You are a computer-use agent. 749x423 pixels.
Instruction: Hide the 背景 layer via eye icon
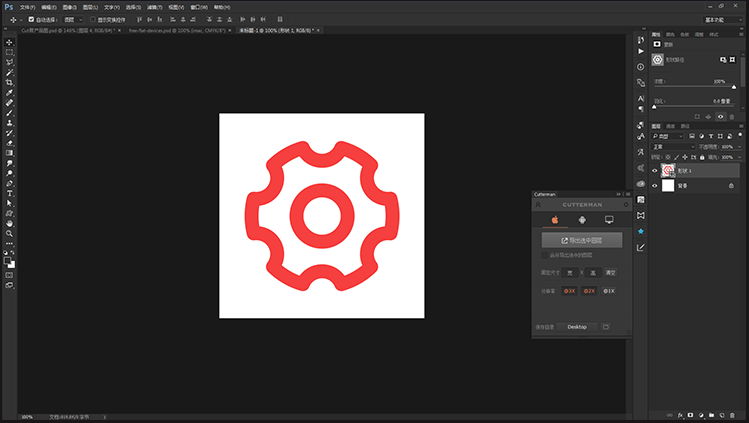click(x=655, y=186)
